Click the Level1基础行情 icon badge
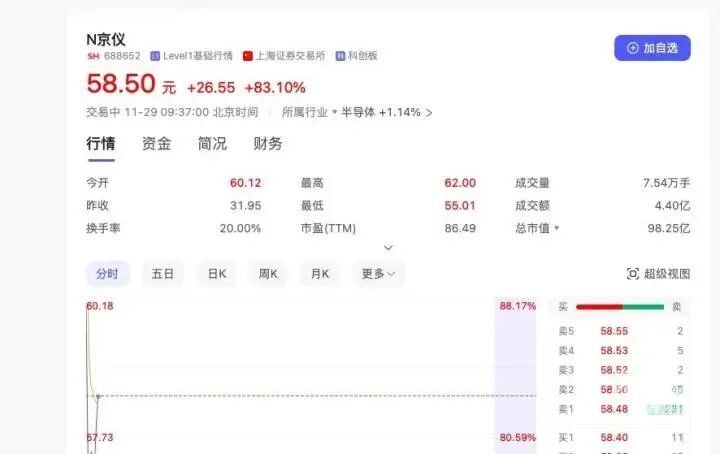 155,56
